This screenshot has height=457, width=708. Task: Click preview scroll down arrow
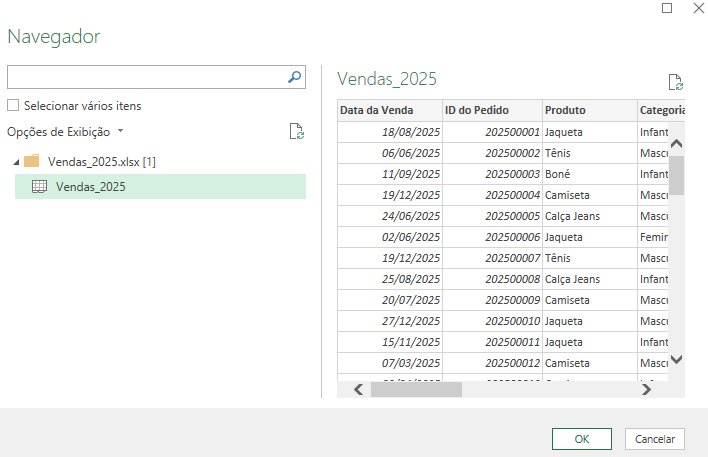pyautogui.click(x=676, y=359)
